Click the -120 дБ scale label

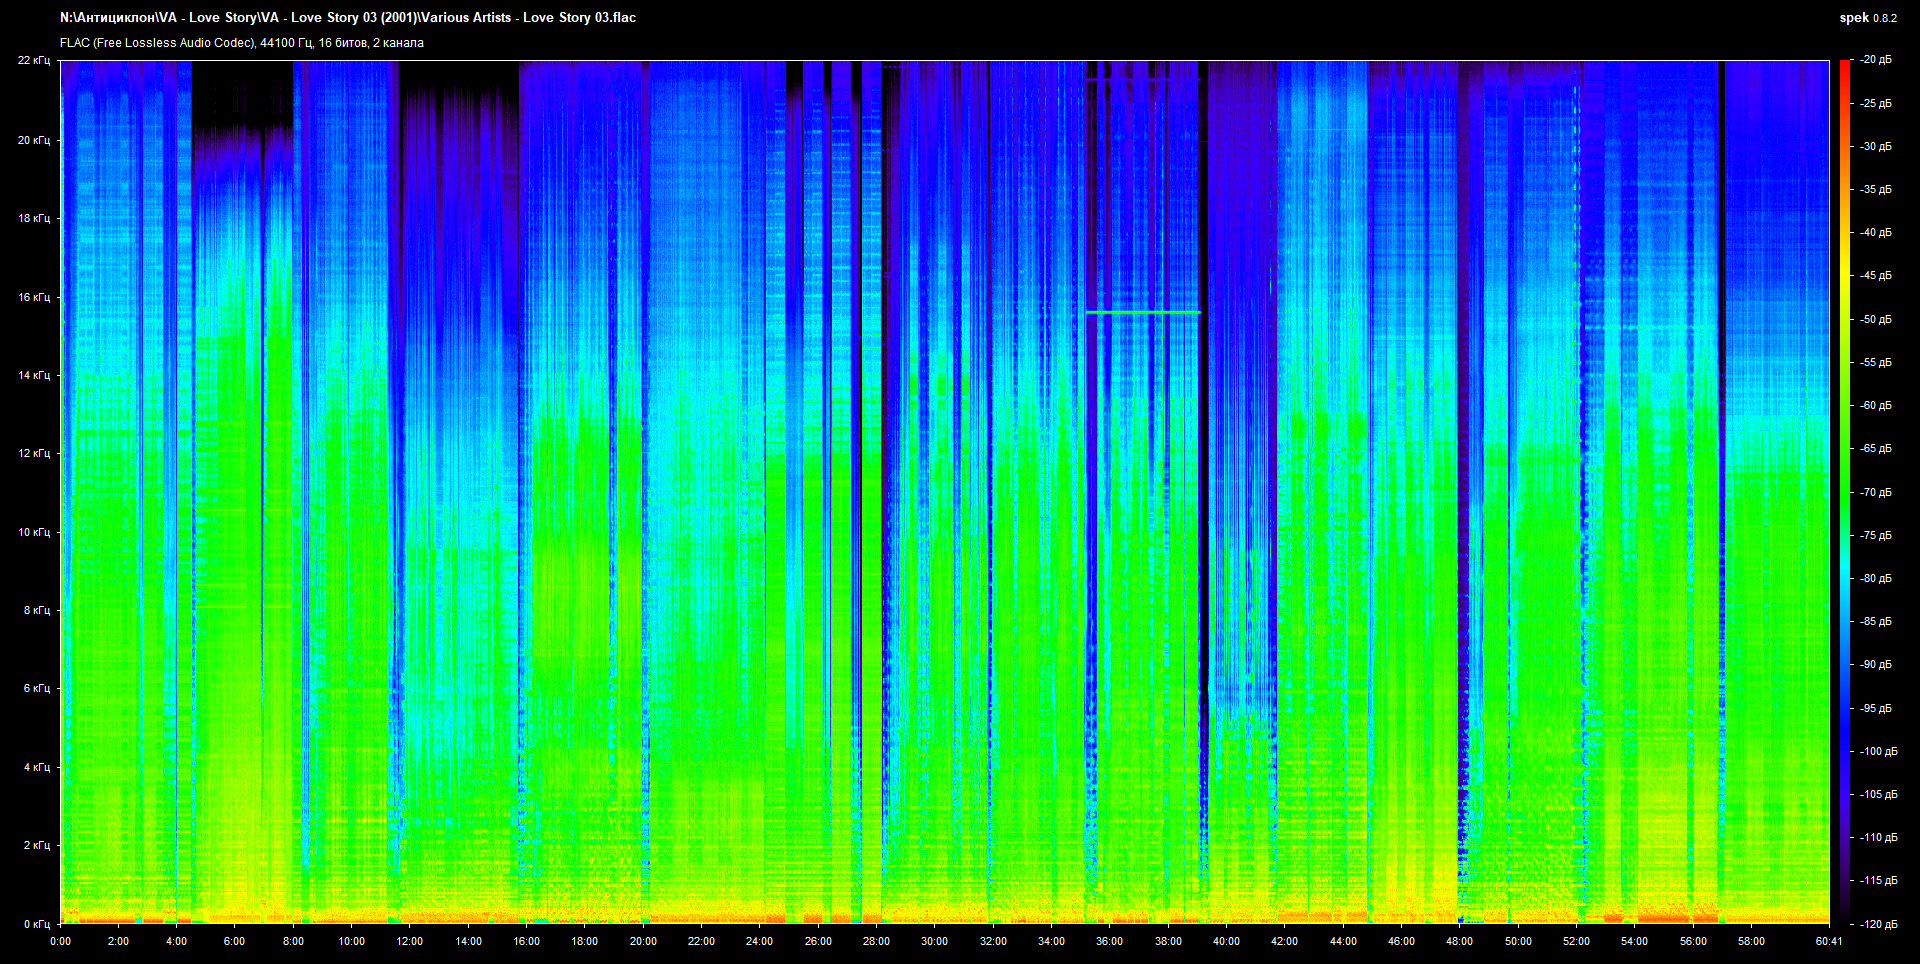coord(1876,924)
